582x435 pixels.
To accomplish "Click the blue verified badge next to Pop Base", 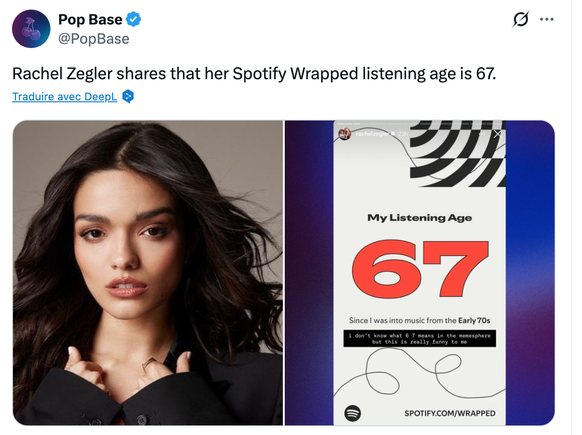I will tap(133, 19).
